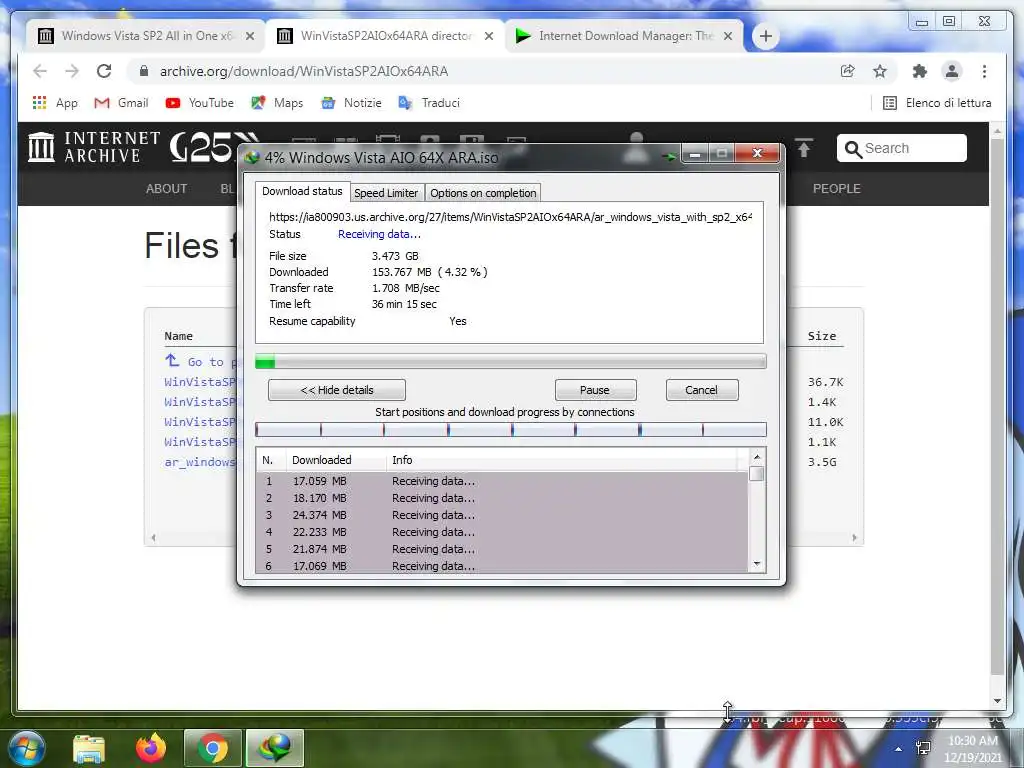Screen dimensions: 1024x768
Task: Click the address bar URL
Action: (x=304, y=71)
